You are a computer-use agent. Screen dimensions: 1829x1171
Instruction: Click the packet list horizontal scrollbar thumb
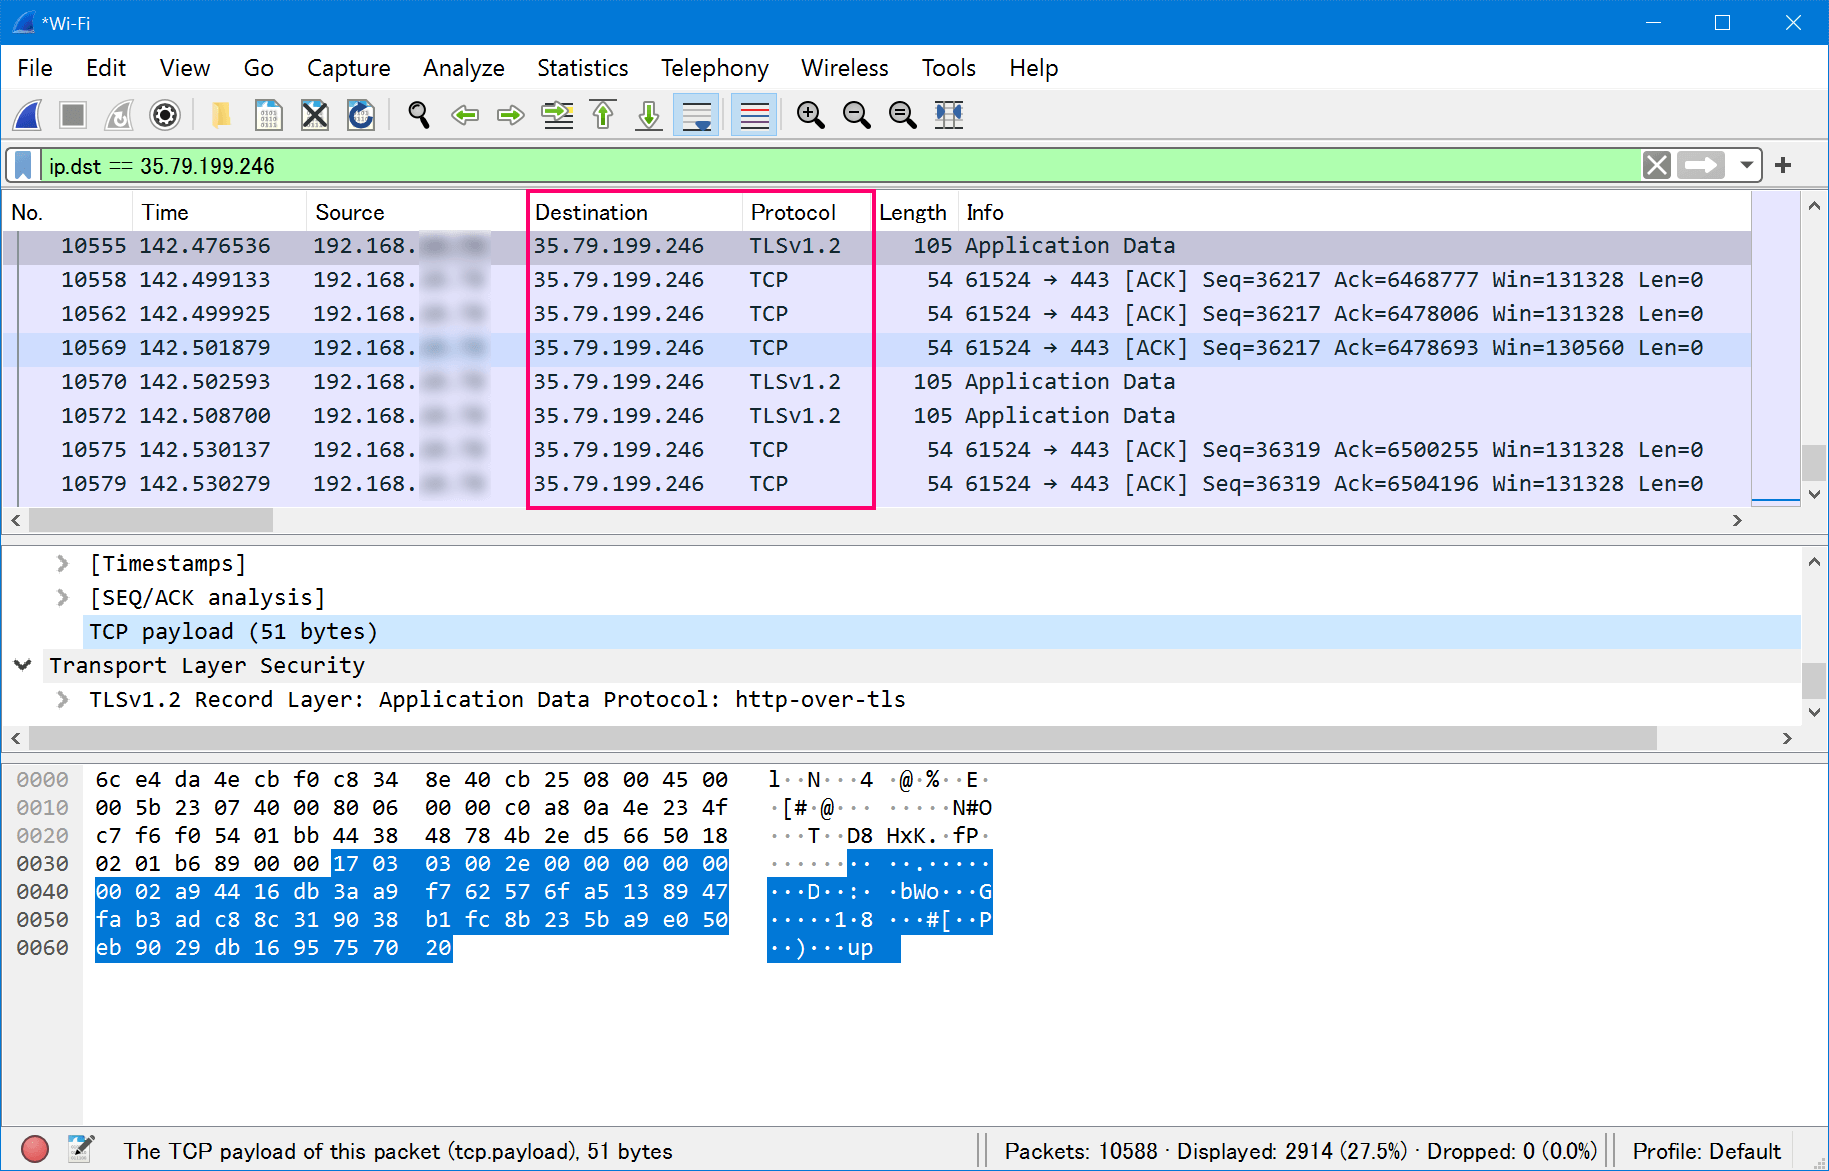pos(150,520)
